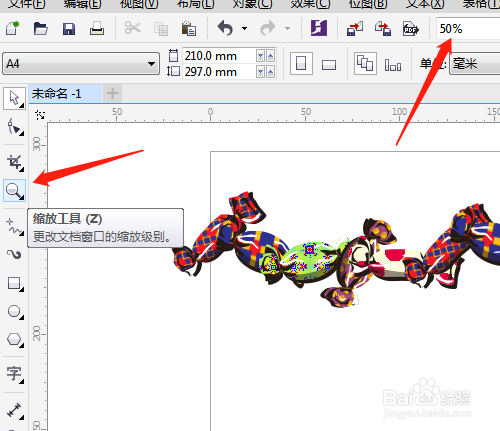Image resolution: width=500 pixels, height=431 pixels.
Task: Undo the last action
Action: 225,28
